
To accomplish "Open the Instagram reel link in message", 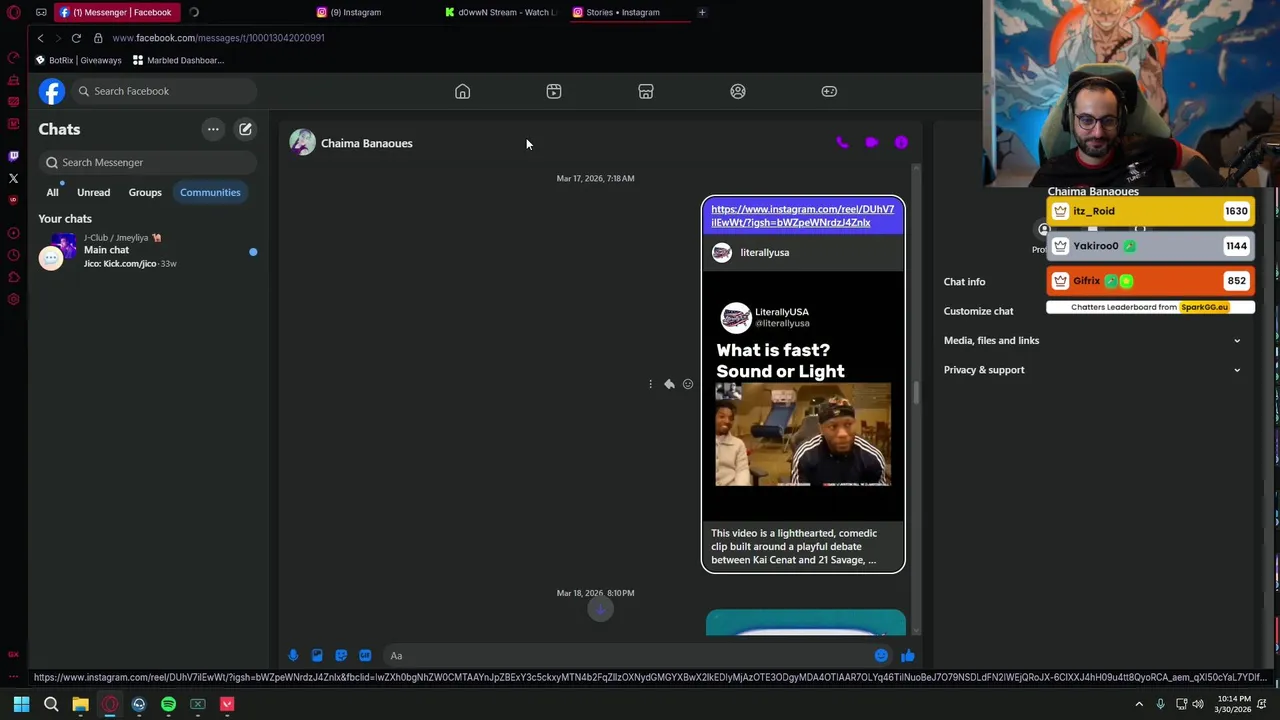I will (802, 216).
